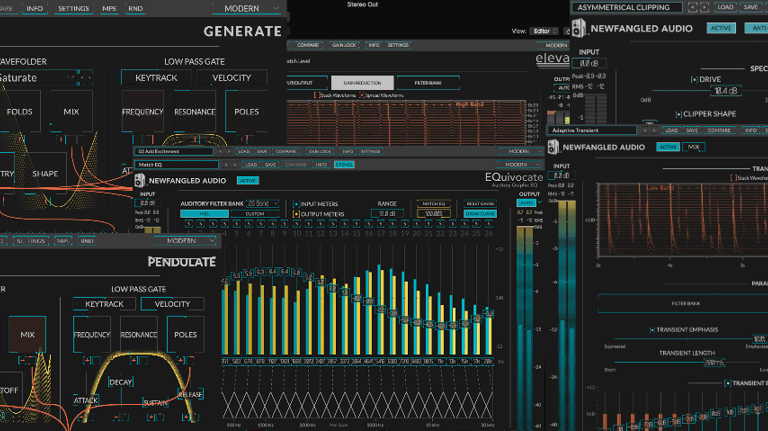
Task: Click SAVE in Asymmetrical Clipping bar
Action: click(x=750, y=7)
